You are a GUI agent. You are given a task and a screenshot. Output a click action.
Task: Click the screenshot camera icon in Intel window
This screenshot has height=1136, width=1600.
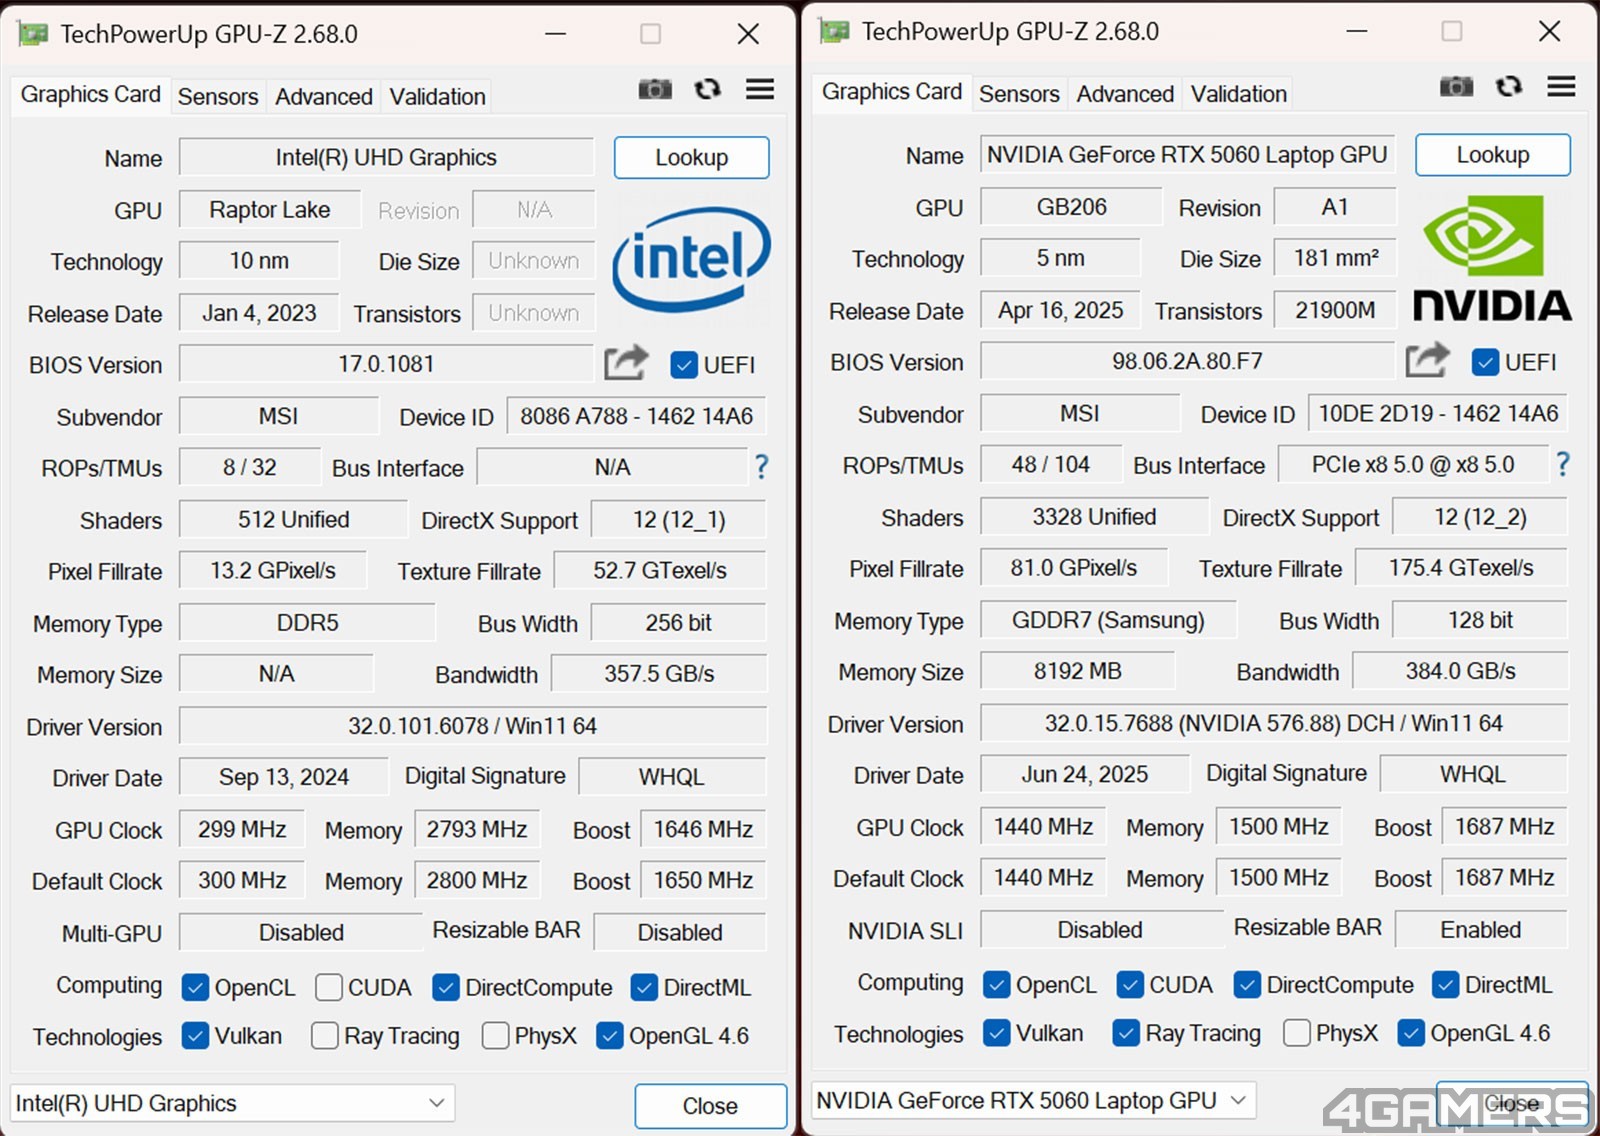pos(655,90)
